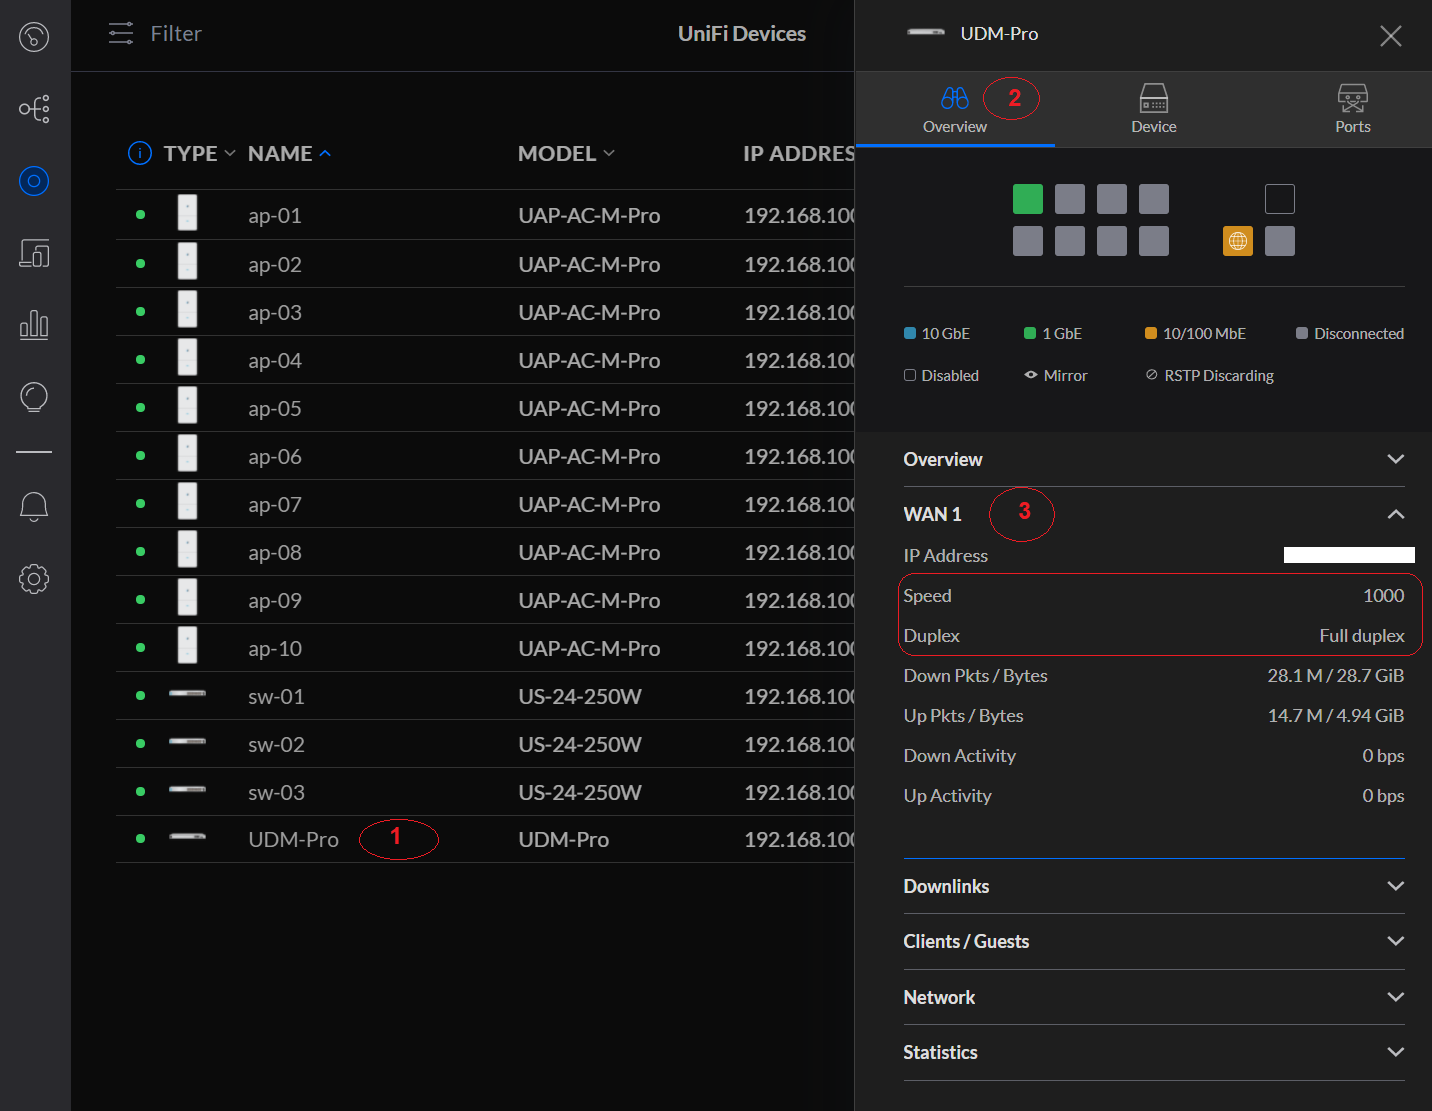
Task: Open the ap-03 device row
Action: [x=485, y=312]
